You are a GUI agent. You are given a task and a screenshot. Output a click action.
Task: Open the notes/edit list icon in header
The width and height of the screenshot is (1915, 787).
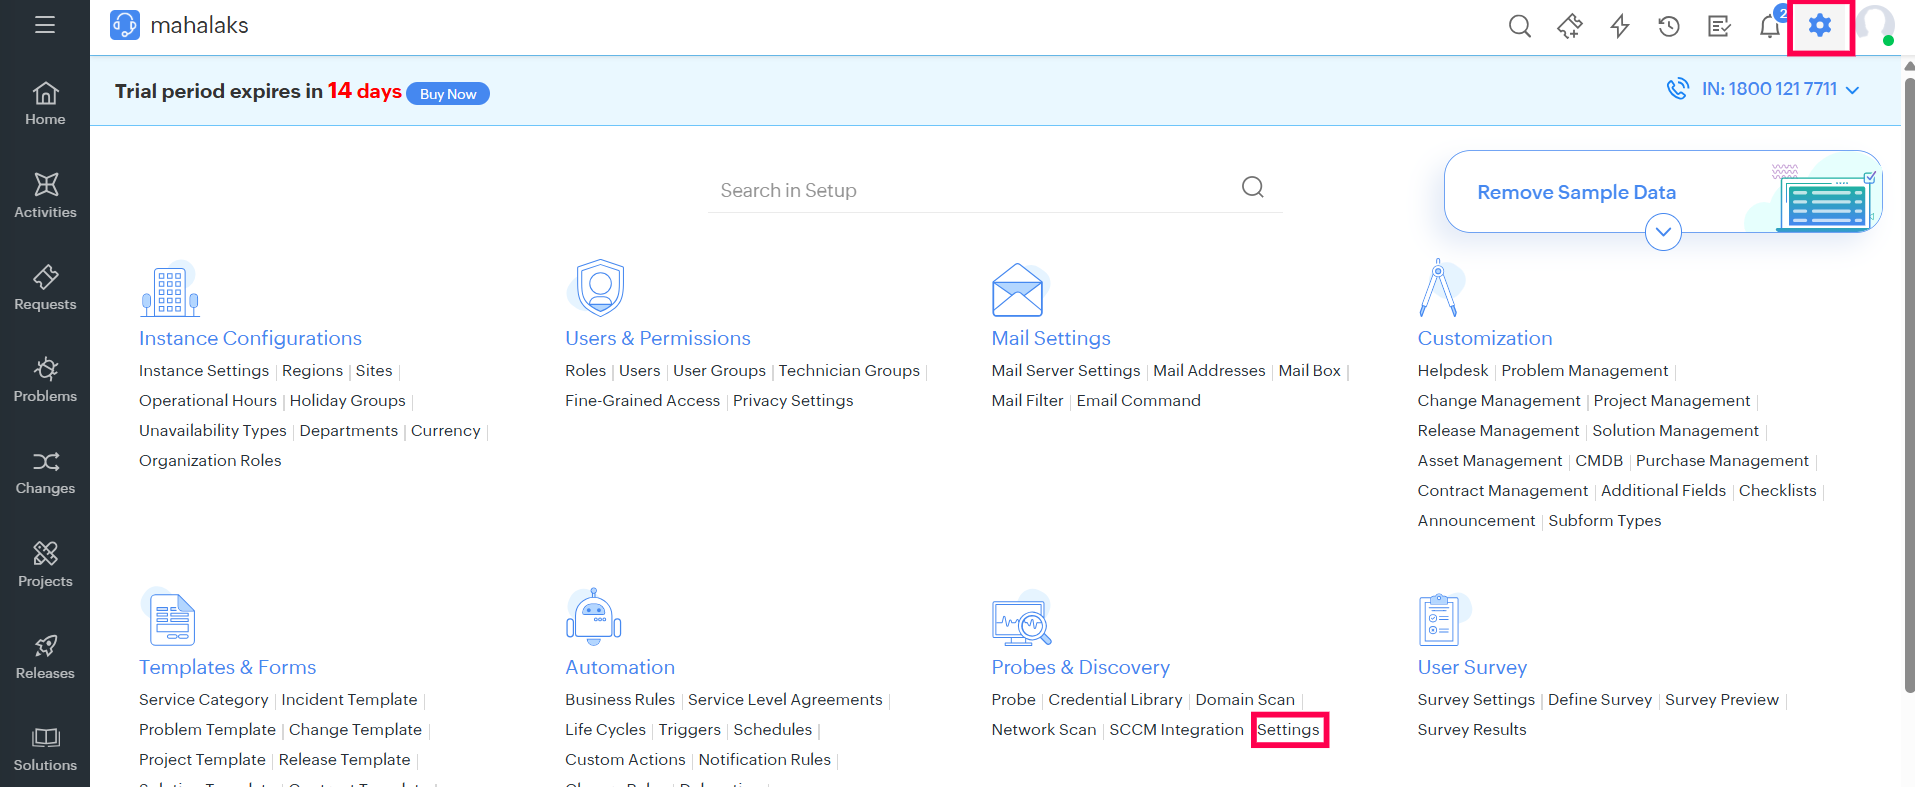tap(1719, 26)
